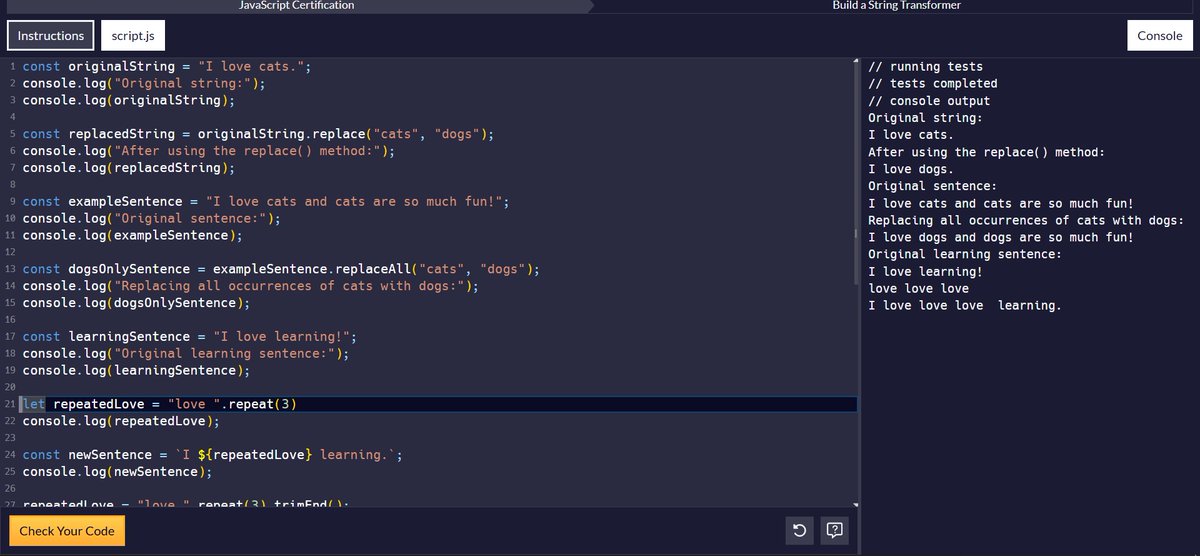Place cursor in line 21 repeatedLove declaration

pos(160,404)
